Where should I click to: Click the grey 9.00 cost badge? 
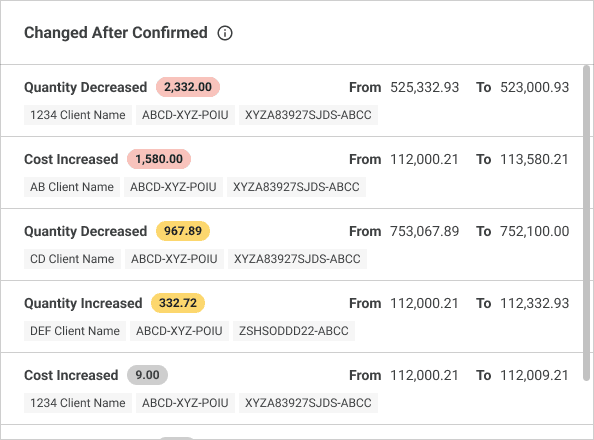tap(147, 375)
